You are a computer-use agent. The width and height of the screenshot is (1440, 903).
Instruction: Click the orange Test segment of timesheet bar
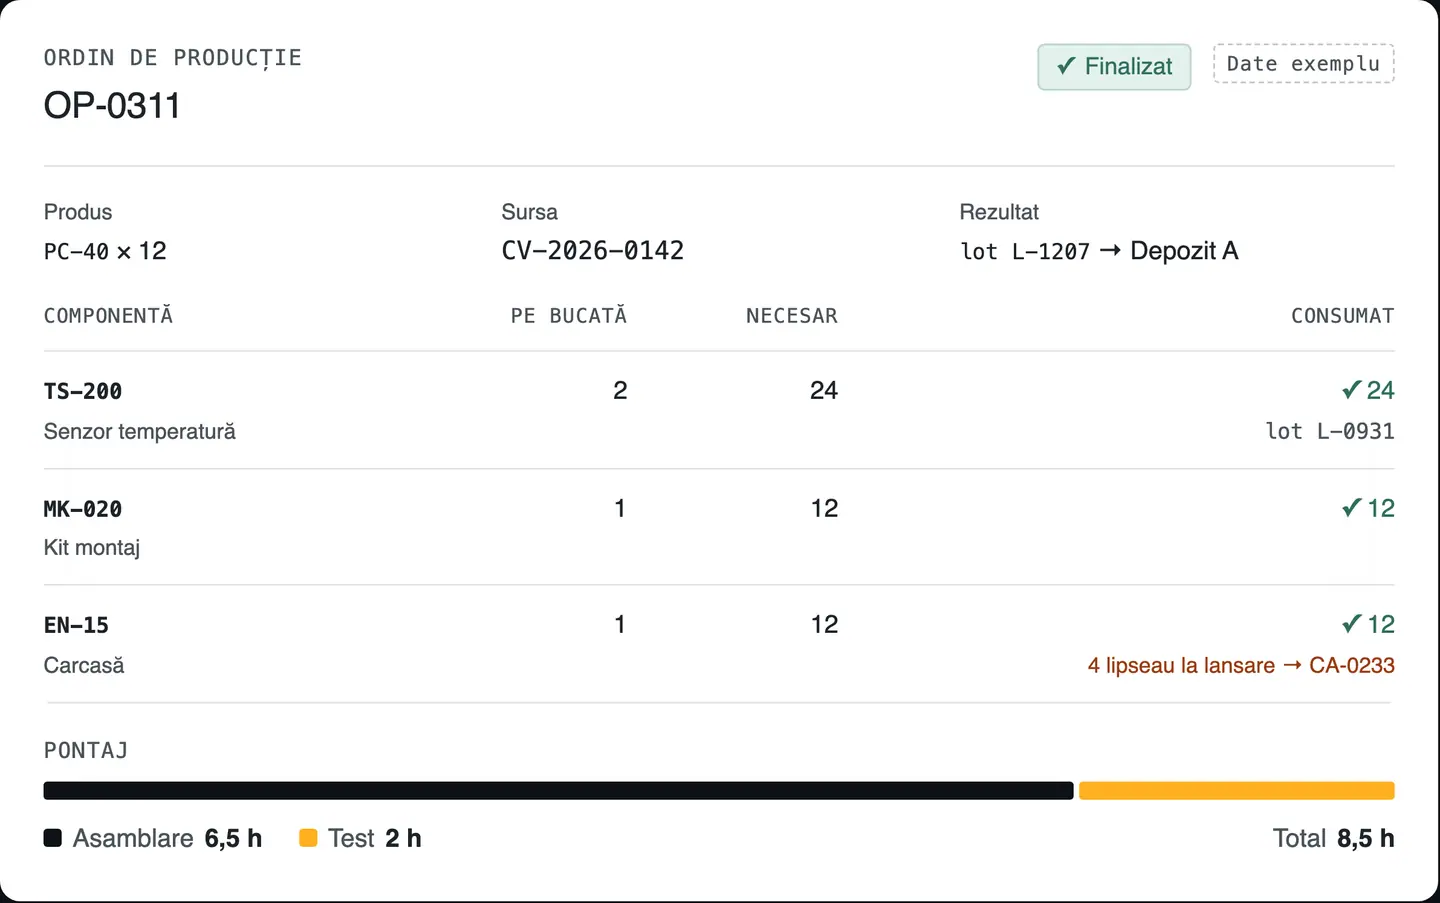[1237, 791]
